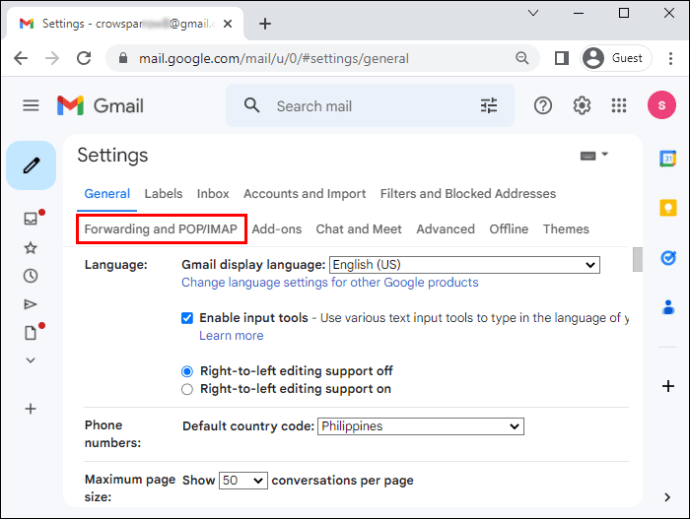690x519 pixels.
Task: Open conversations per page dropdown
Action: [x=243, y=480]
